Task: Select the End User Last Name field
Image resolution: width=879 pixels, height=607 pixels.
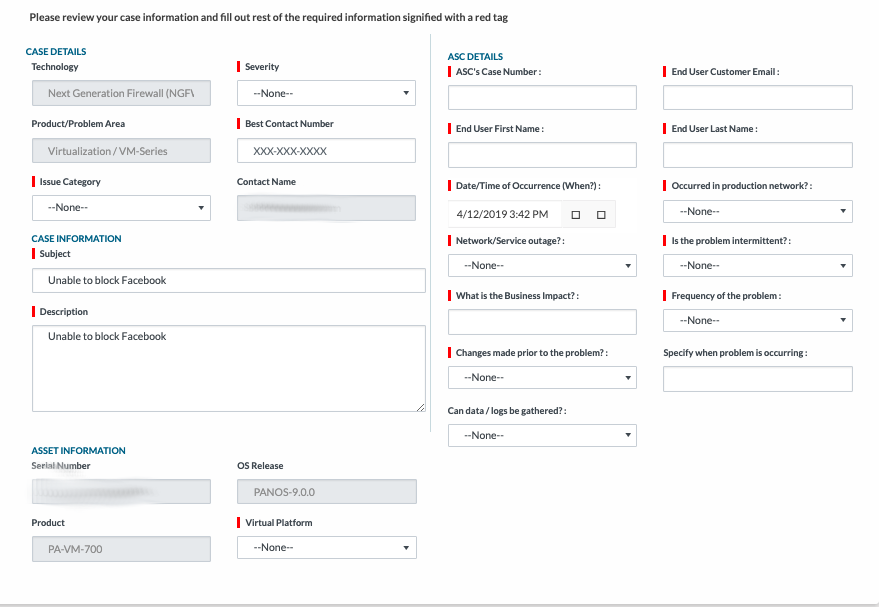Action: click(x=757, y=155)
